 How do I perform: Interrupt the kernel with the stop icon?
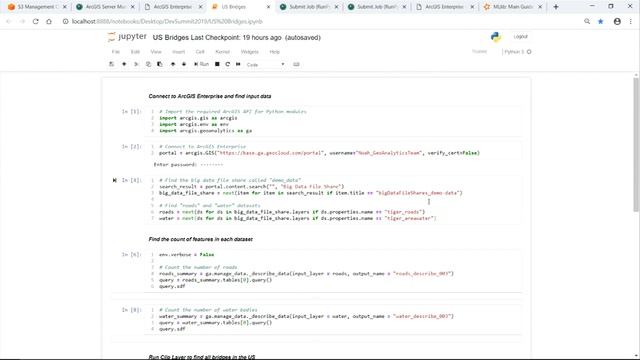[217, 64]
